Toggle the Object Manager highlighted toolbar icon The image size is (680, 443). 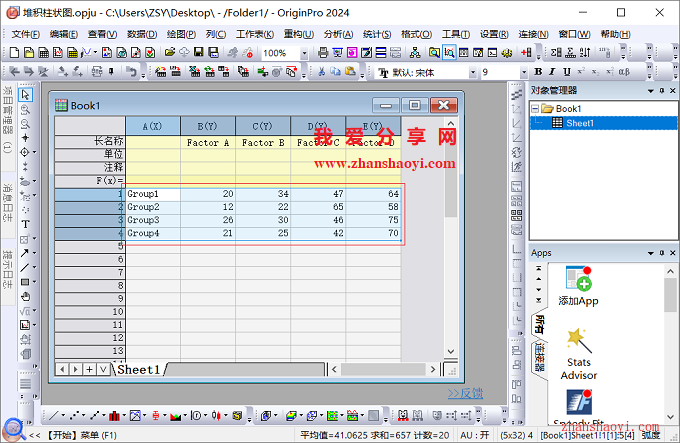[x=449, y=53]
